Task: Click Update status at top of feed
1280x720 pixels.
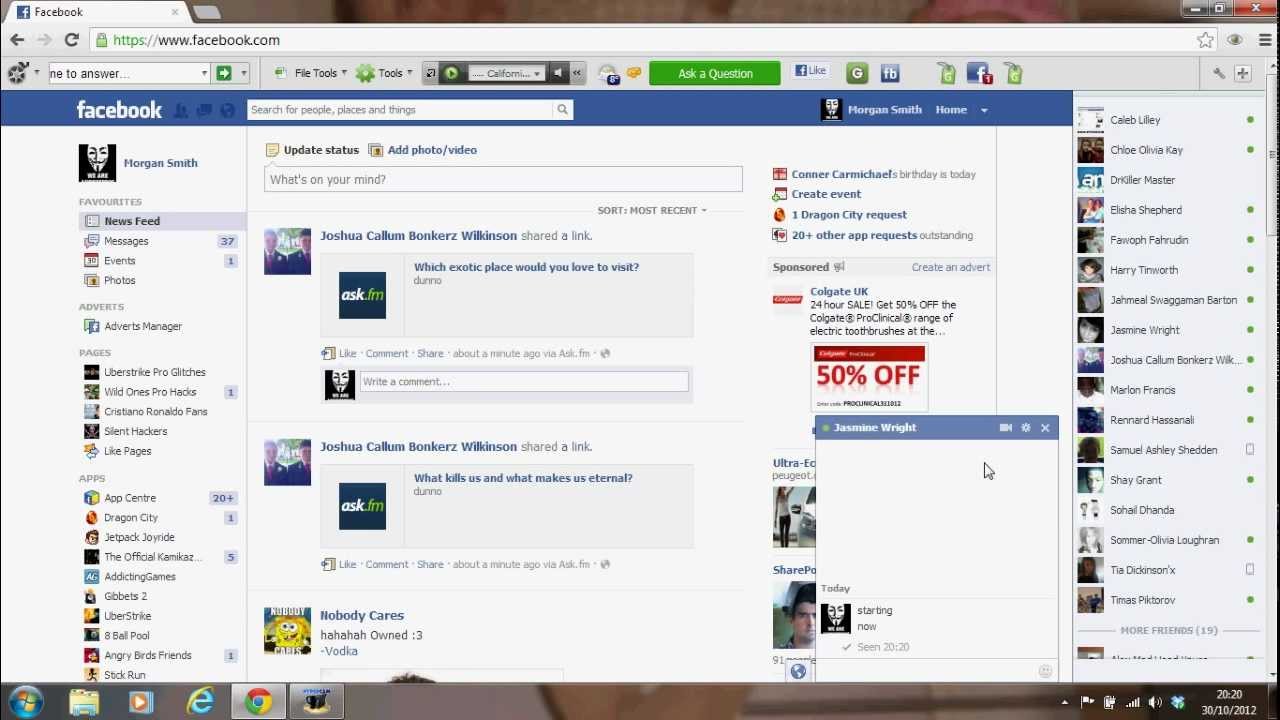Action: [321, 150]
